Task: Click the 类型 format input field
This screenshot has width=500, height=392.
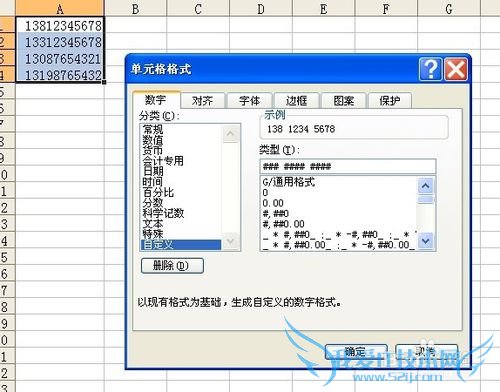Action: click(x=348, y=166)
